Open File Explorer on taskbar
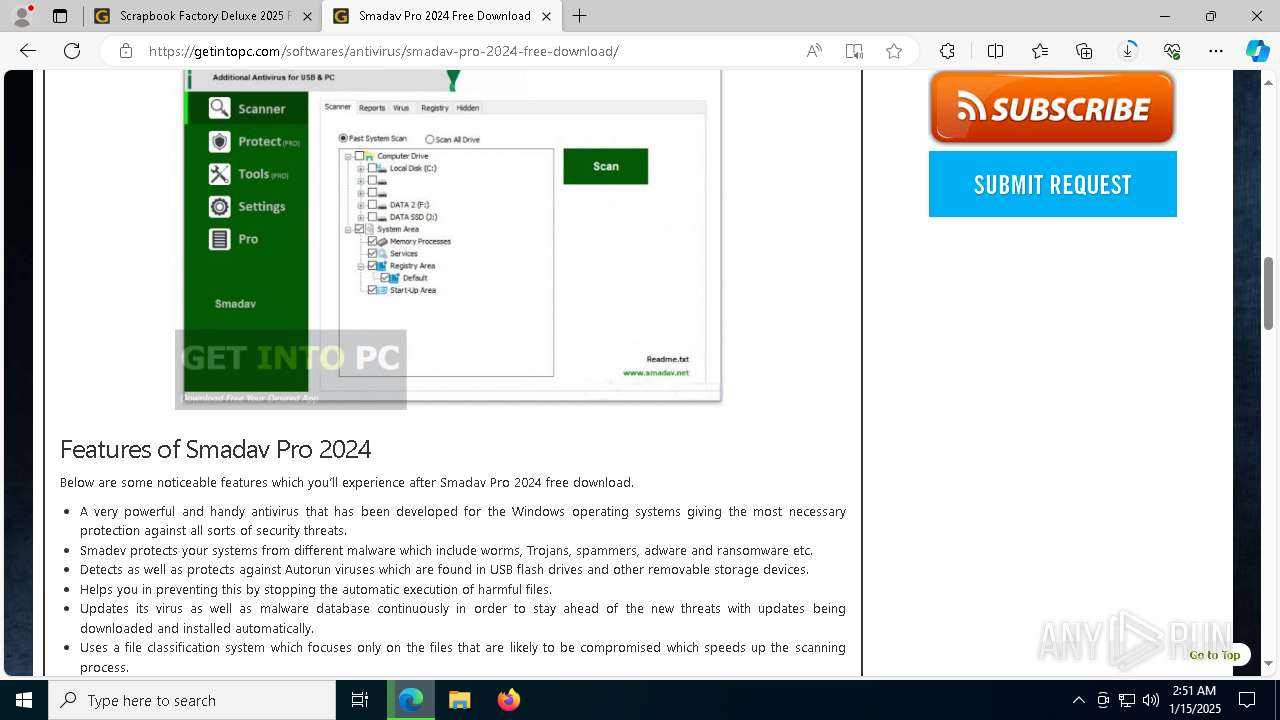This screenshot has width=1280, height=720. click(459, 700)
